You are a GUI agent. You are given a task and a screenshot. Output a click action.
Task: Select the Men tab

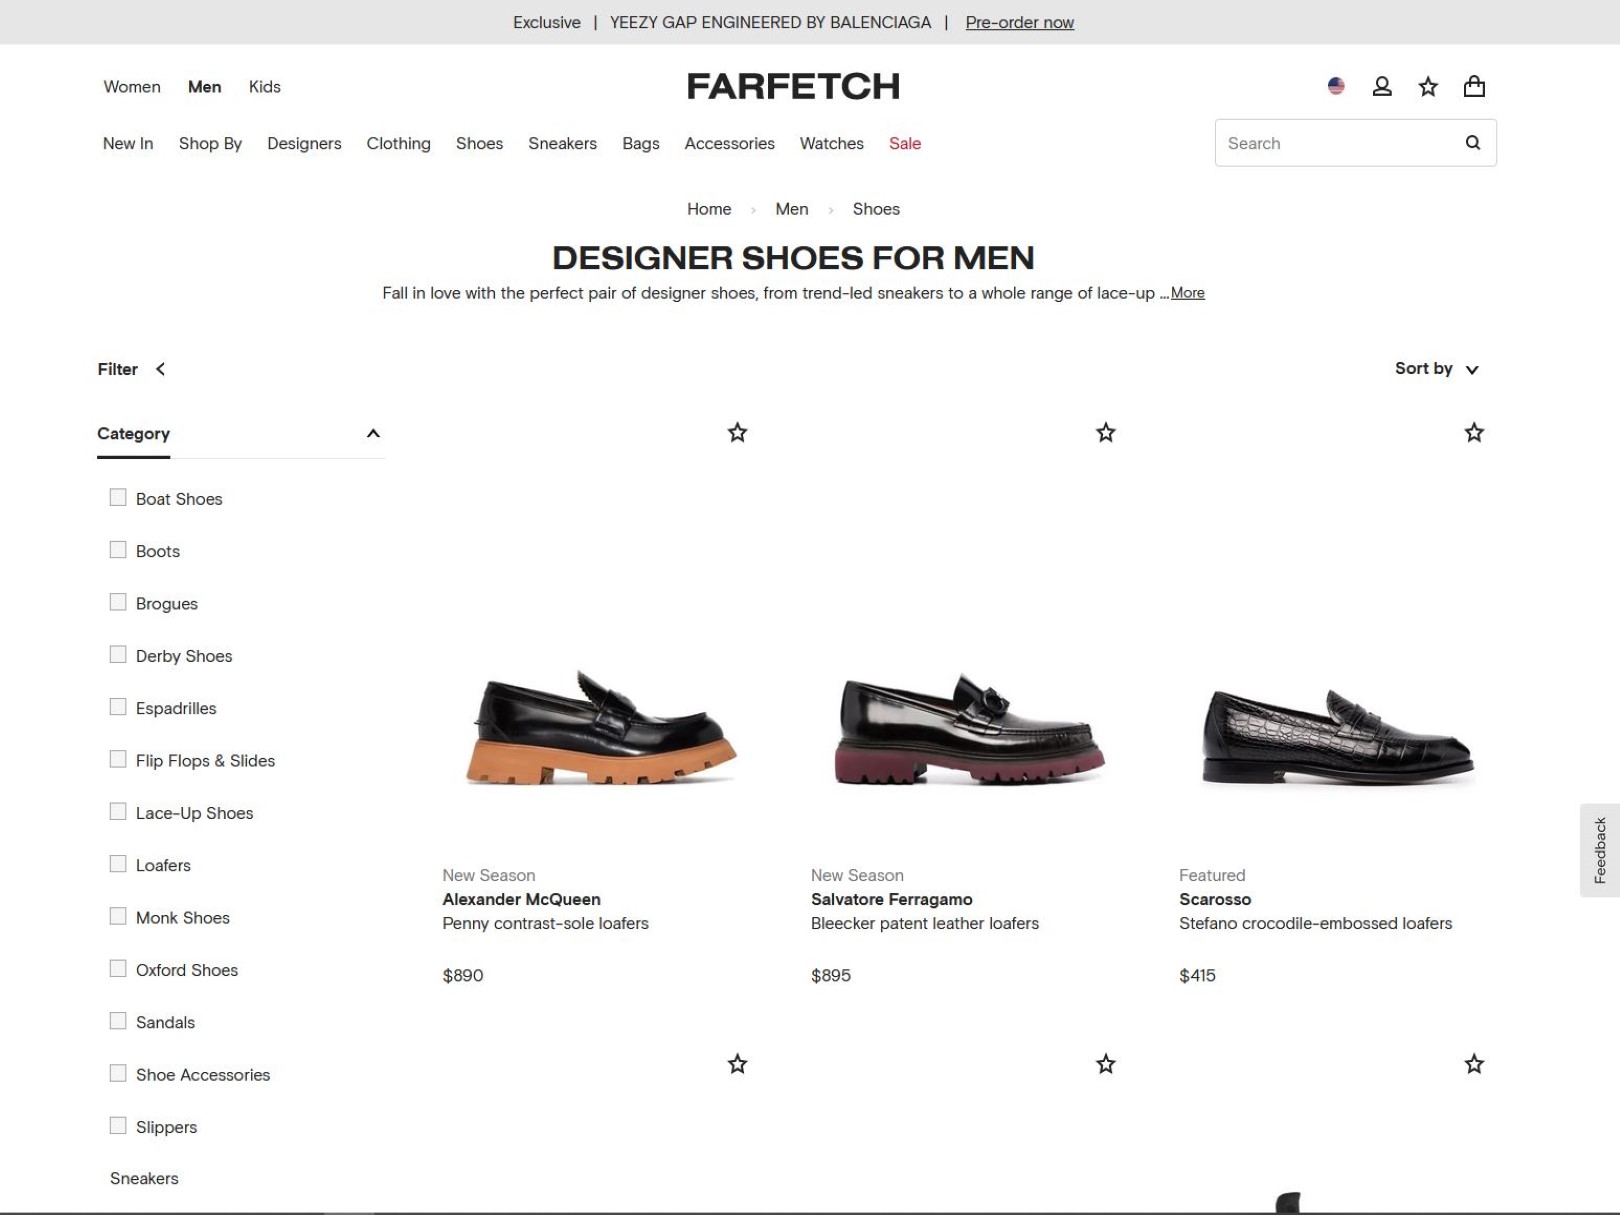[x=204, y=87]
